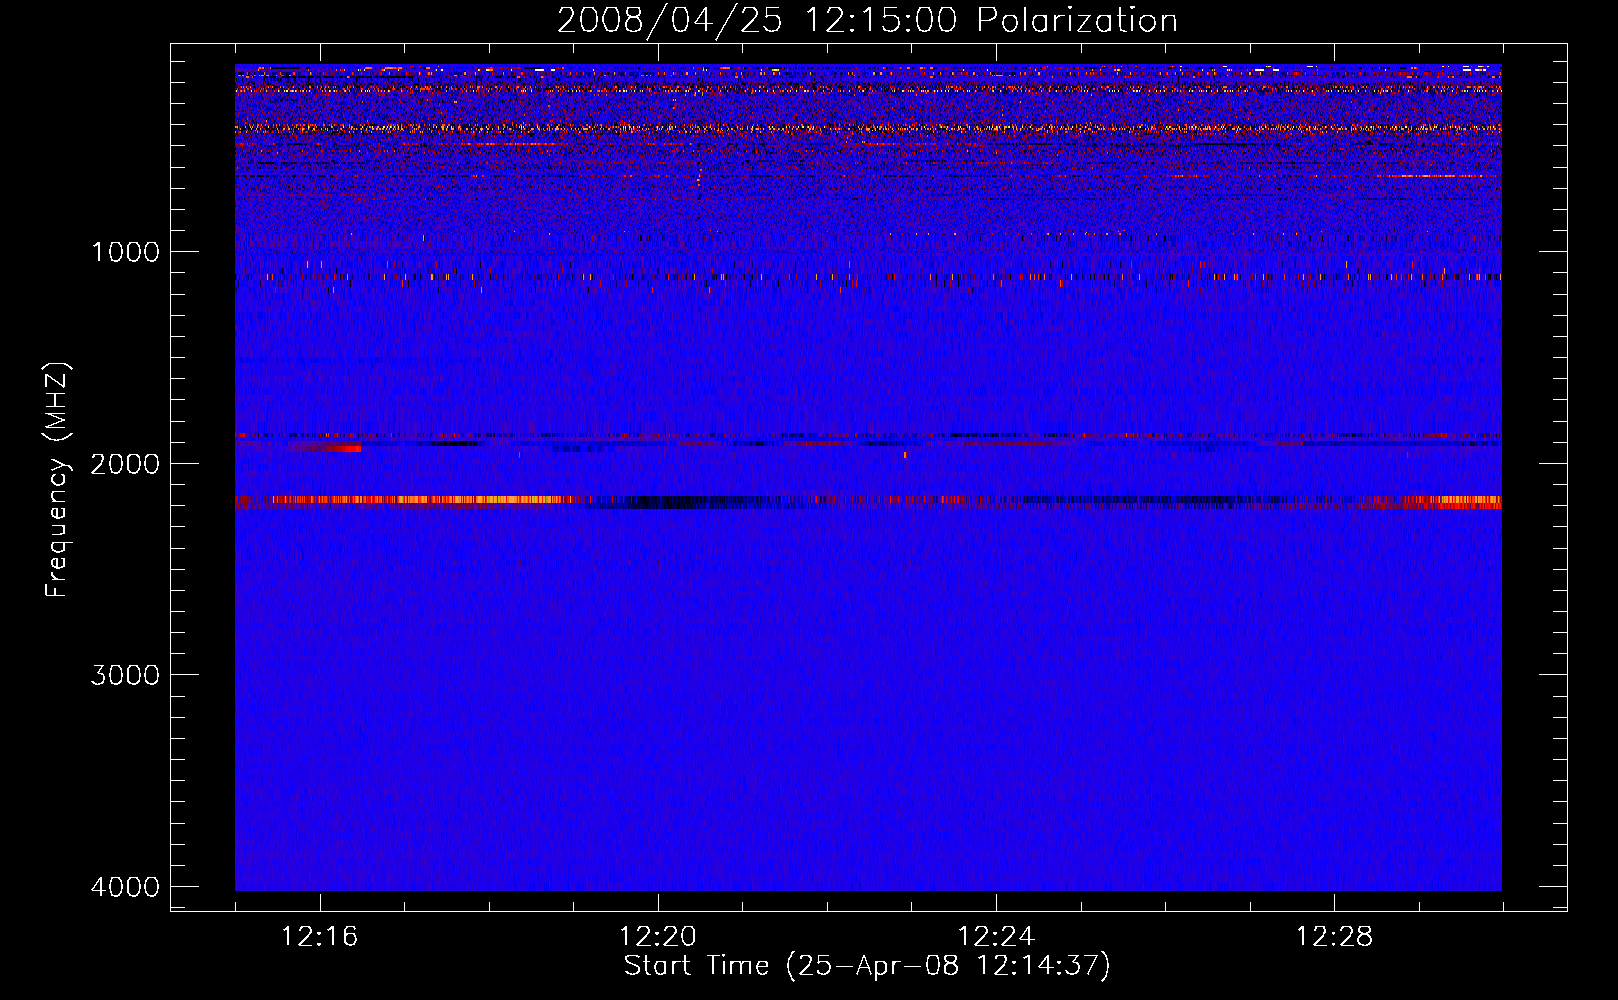The width and height of the screenshot is (1618, 1000).
Task: Click the 1000 frequency tick label
Action: coord(125,251)
